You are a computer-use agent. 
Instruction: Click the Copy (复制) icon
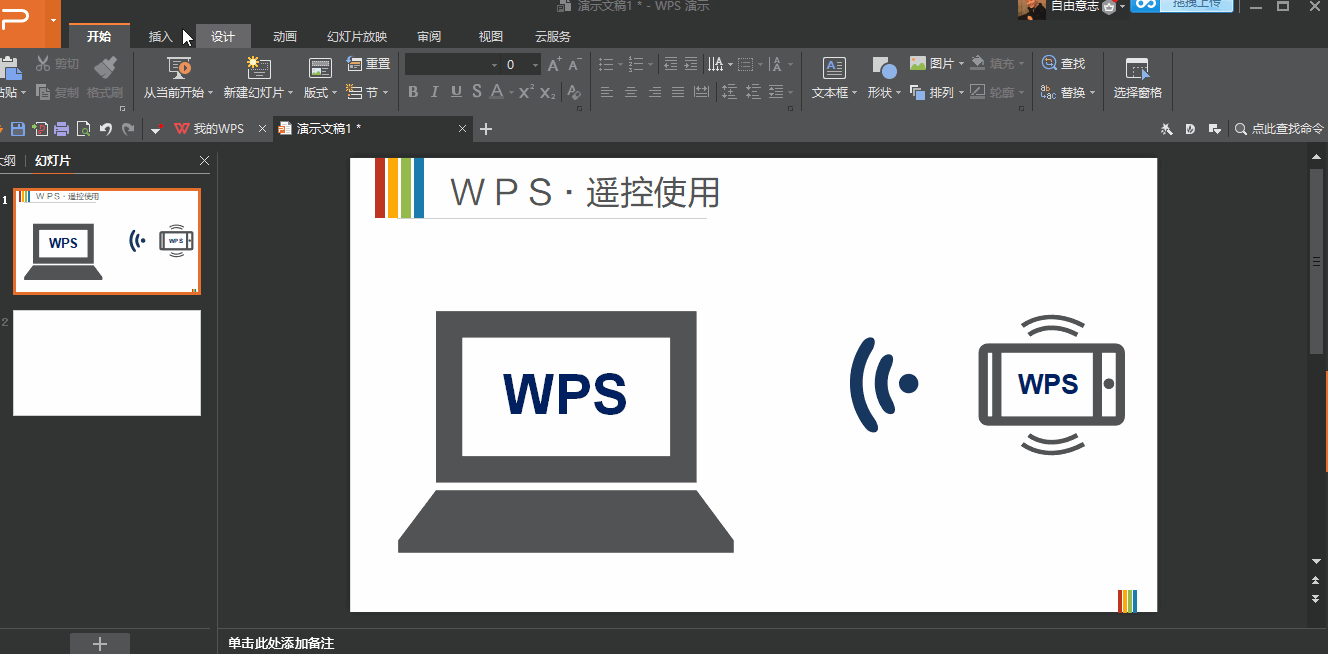(x=43, y=92)
